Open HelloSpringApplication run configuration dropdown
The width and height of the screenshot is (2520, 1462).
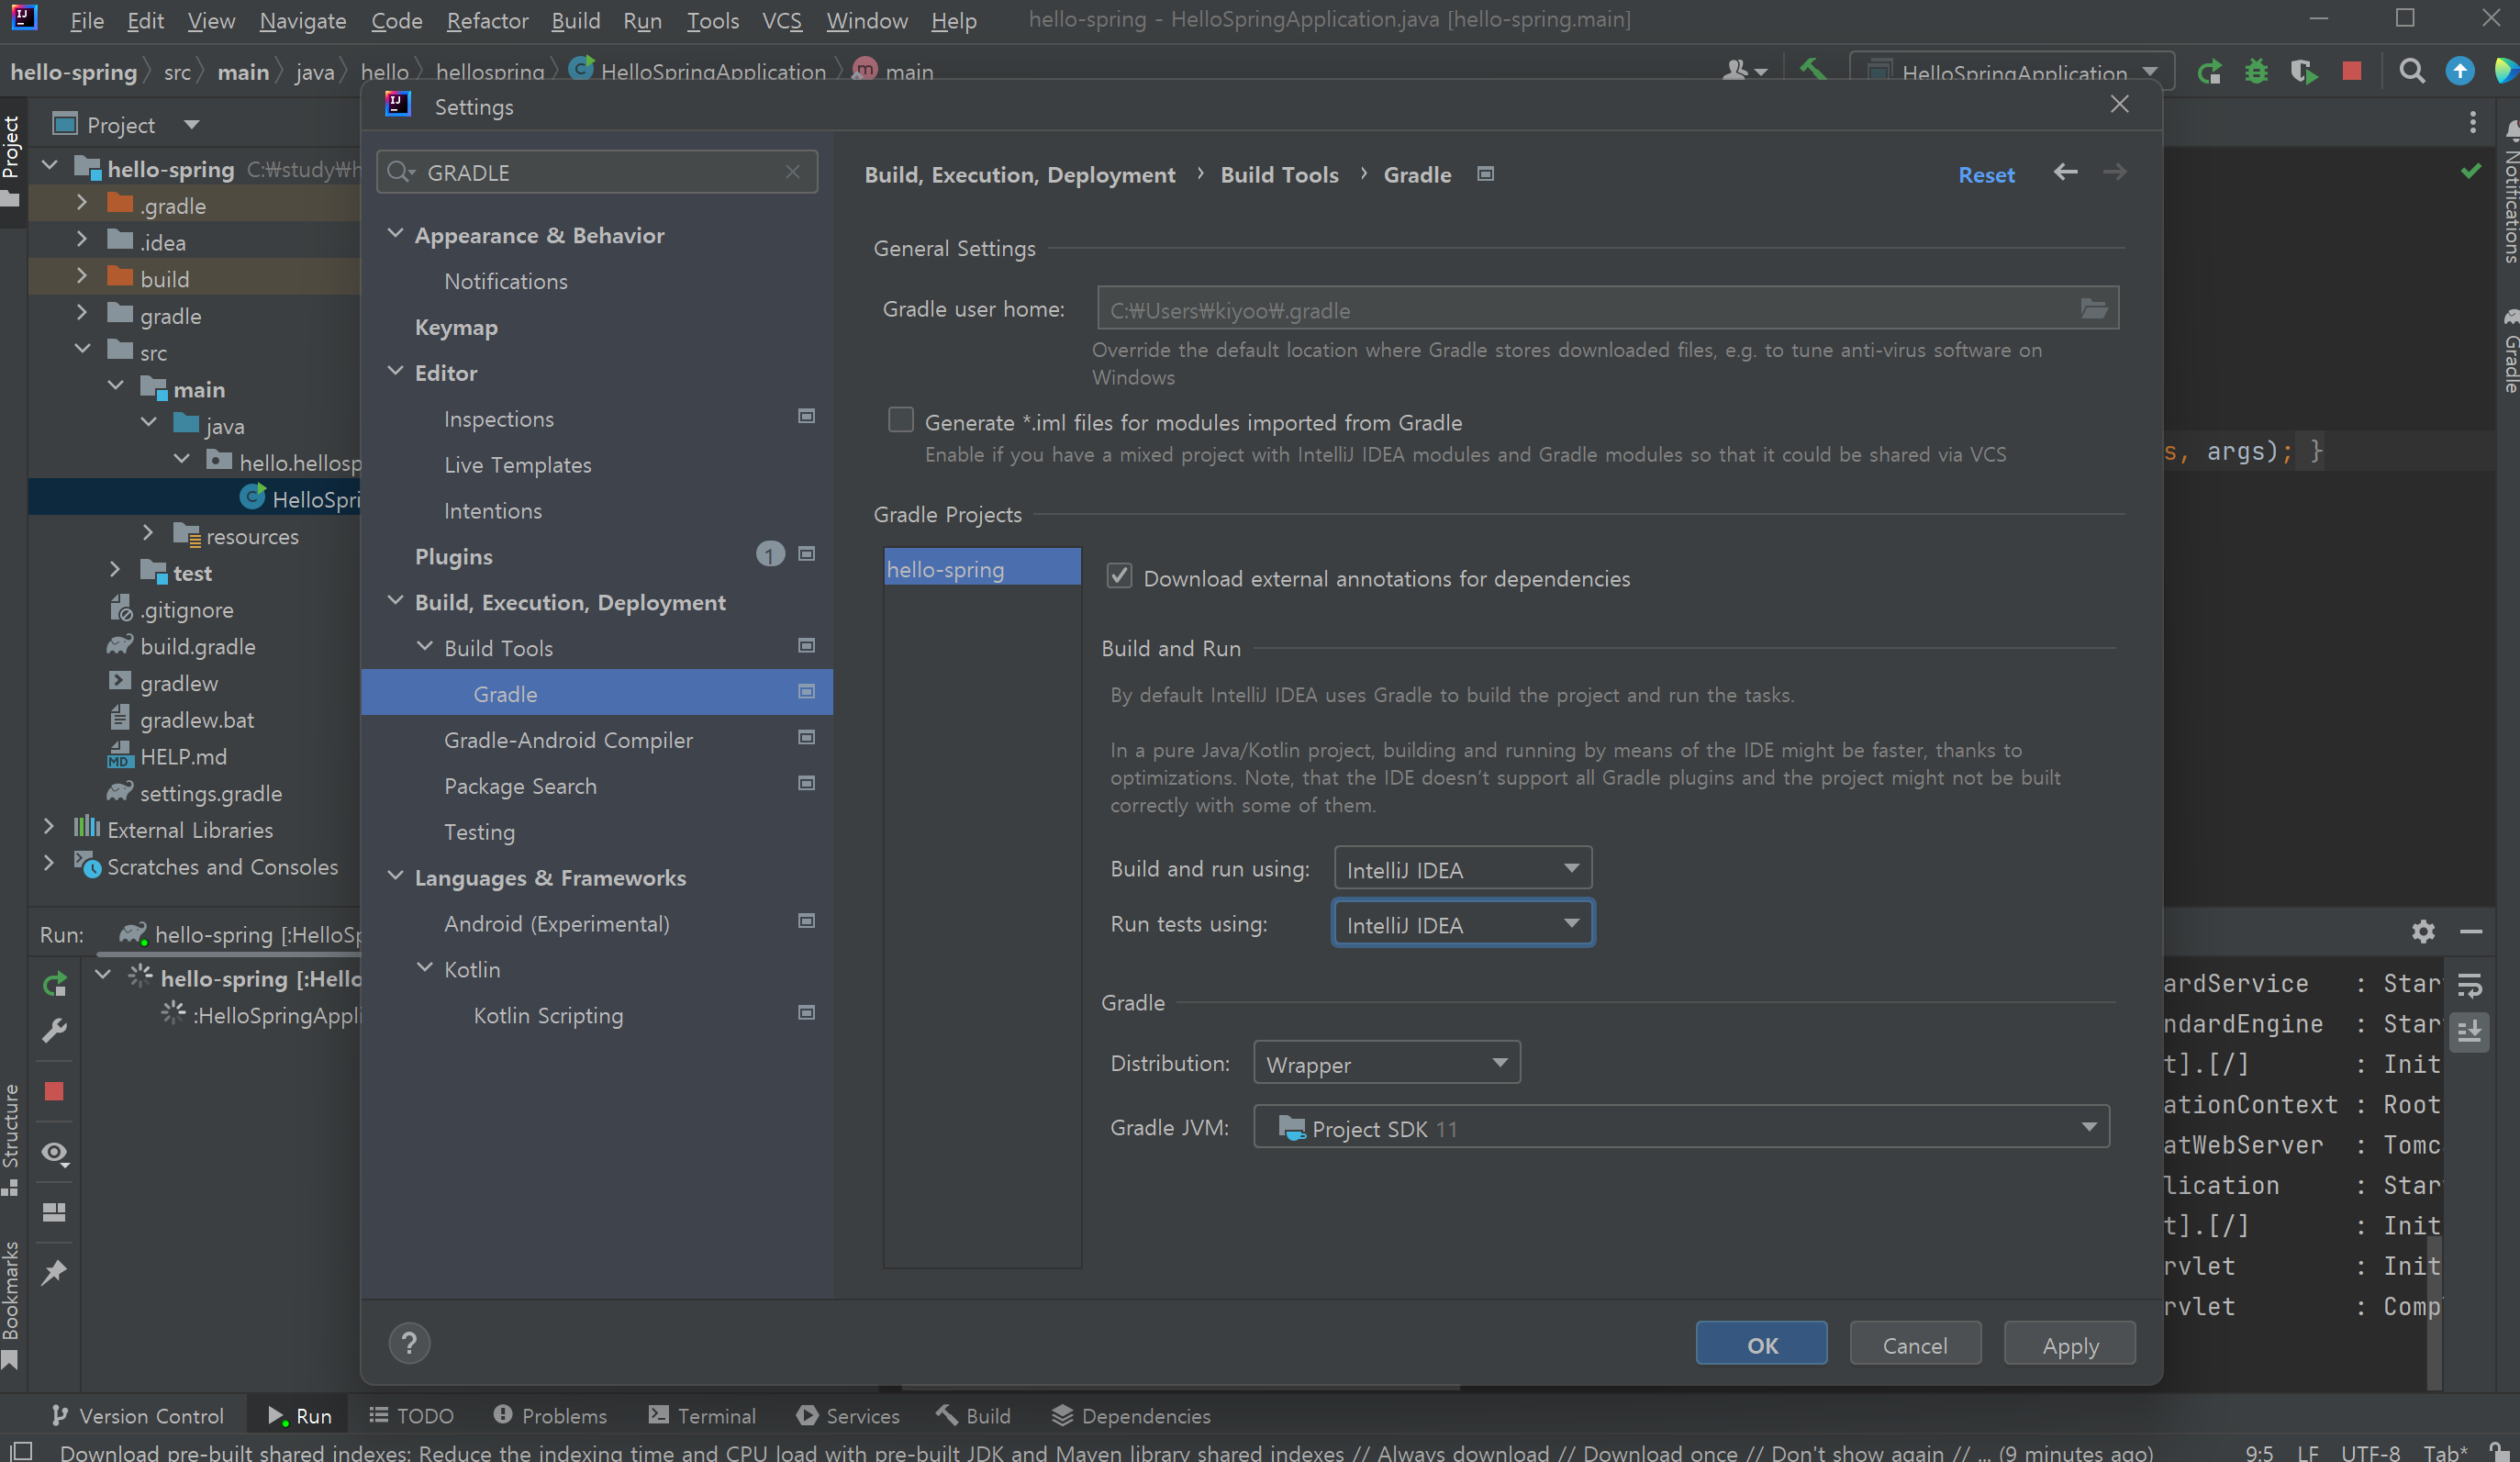pos(2012,72)
